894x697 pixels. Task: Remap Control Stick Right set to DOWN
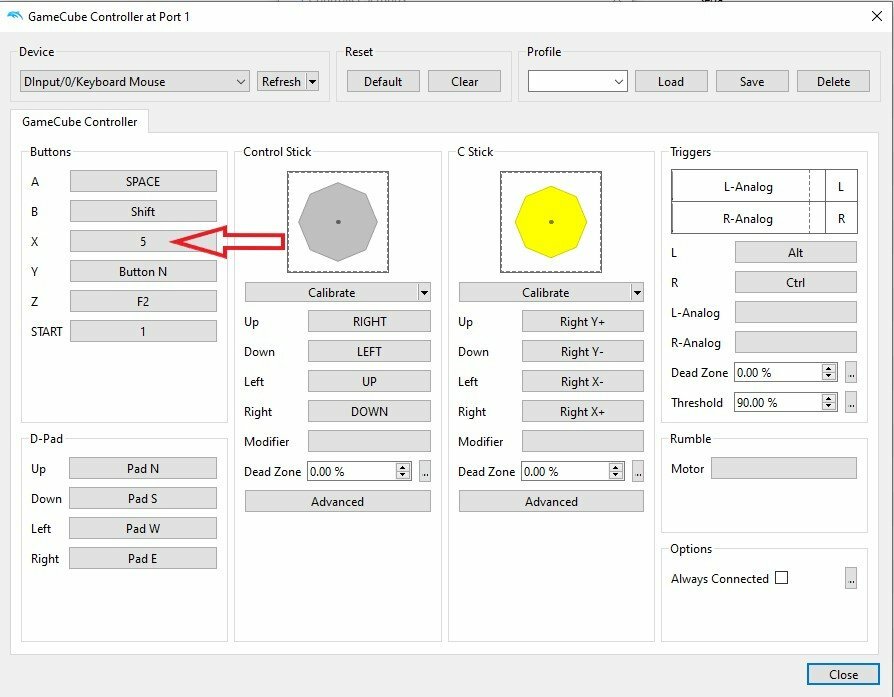coord(369,411)
